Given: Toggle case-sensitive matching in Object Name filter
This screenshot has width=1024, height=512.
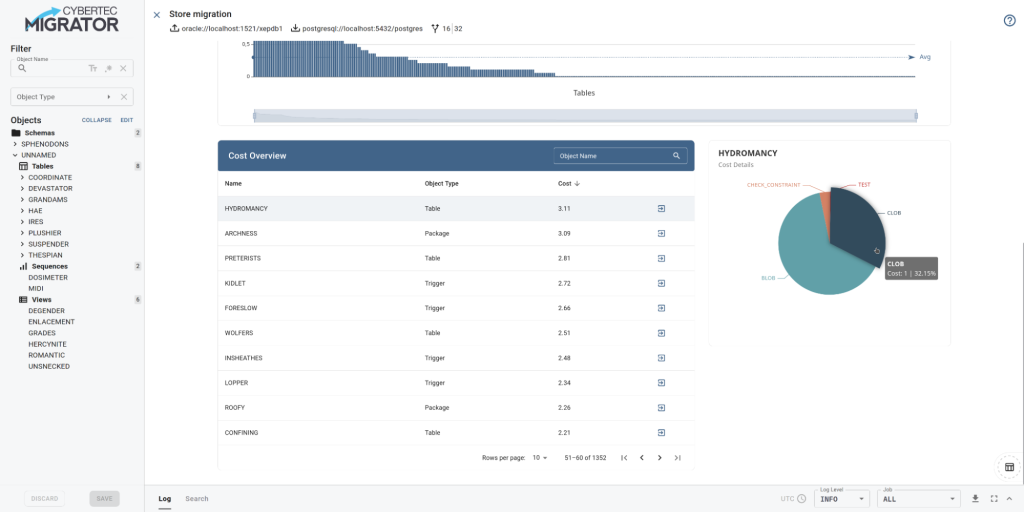Looking at the screenshot, I should (93, 68).
